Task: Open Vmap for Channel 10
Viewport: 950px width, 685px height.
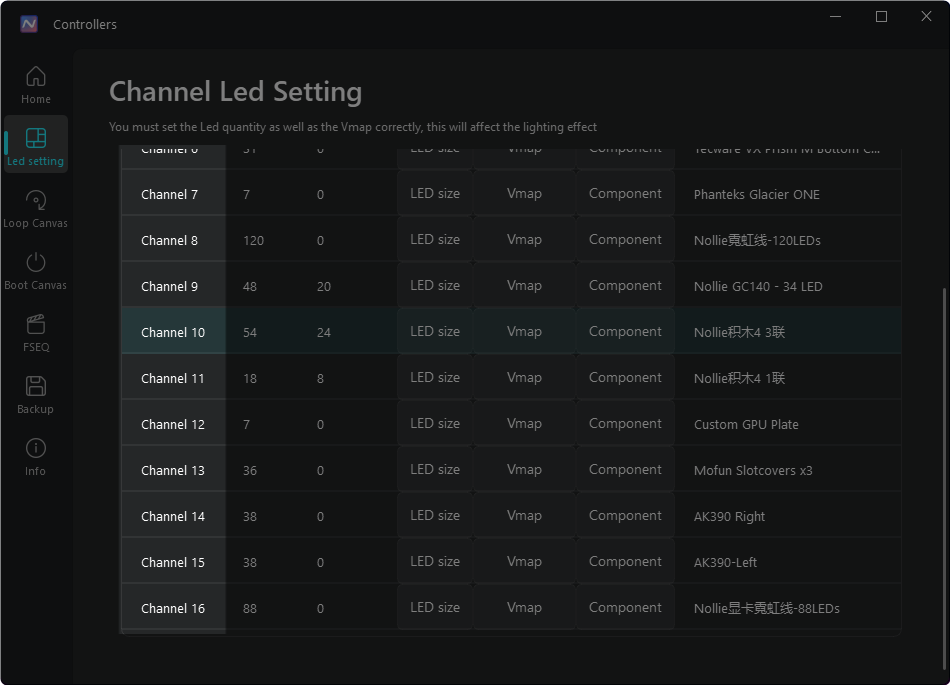Action: (x=524, y=331)
